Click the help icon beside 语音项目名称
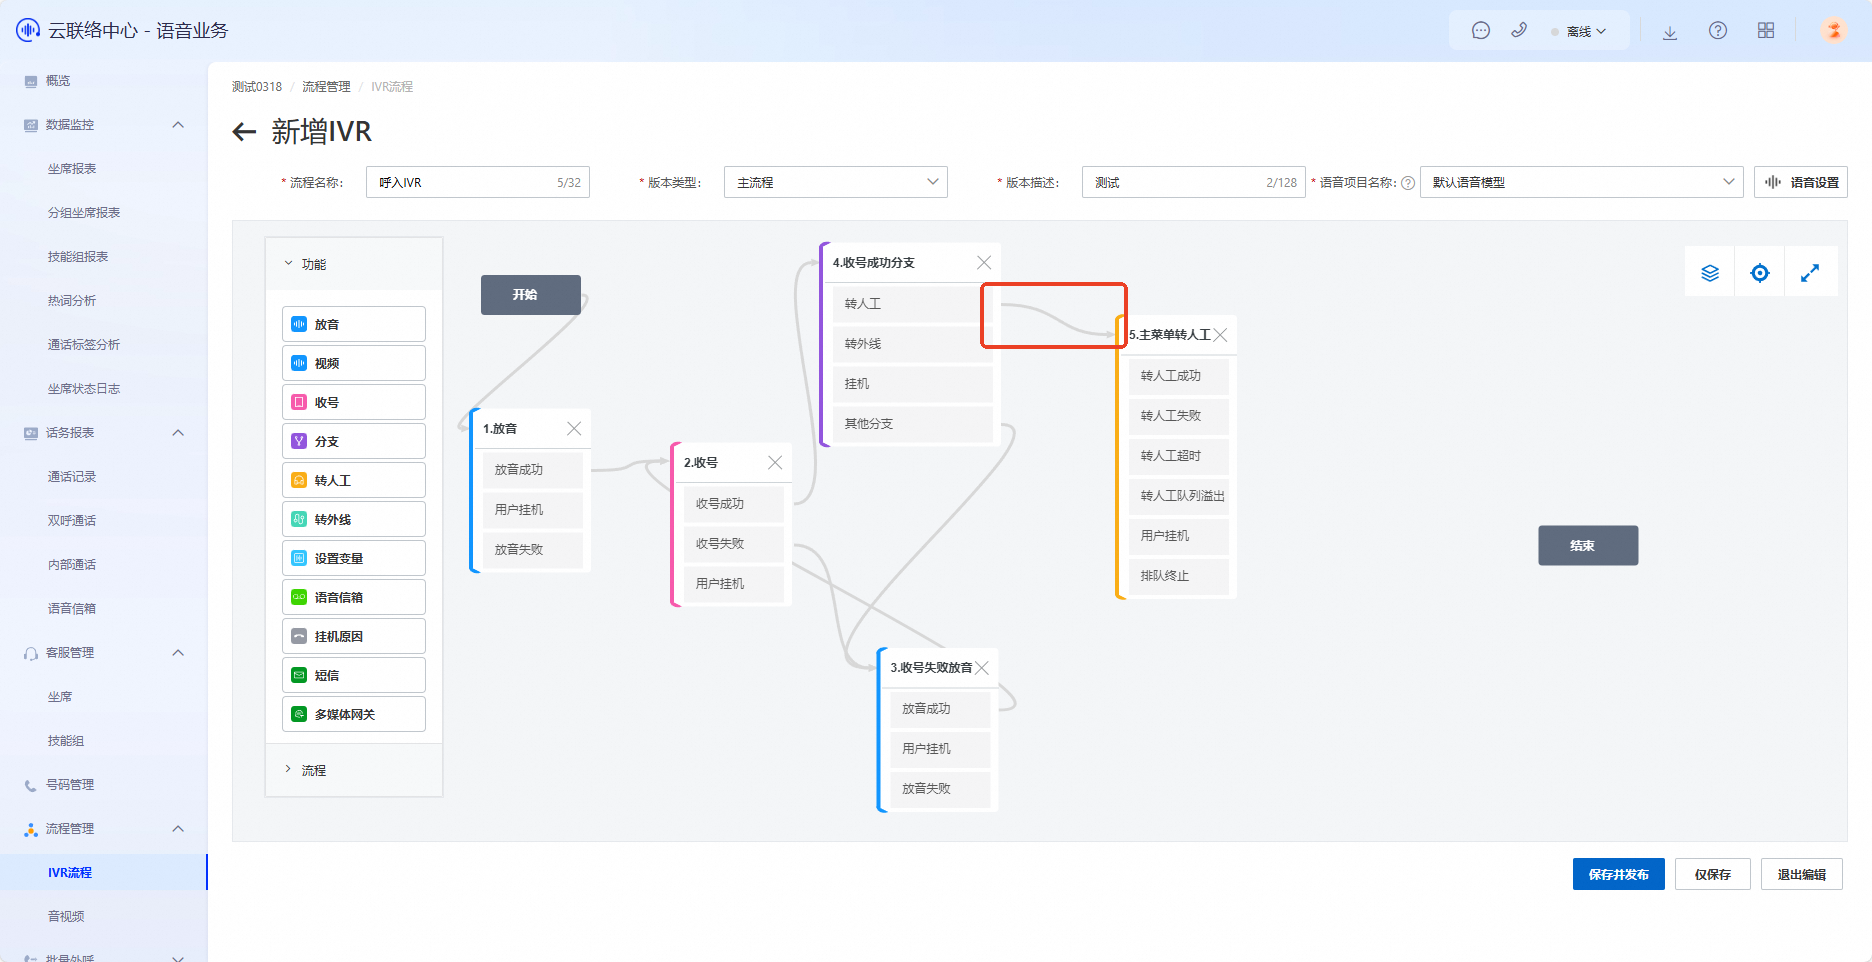1872x962 pixels. click(1408, 183)
